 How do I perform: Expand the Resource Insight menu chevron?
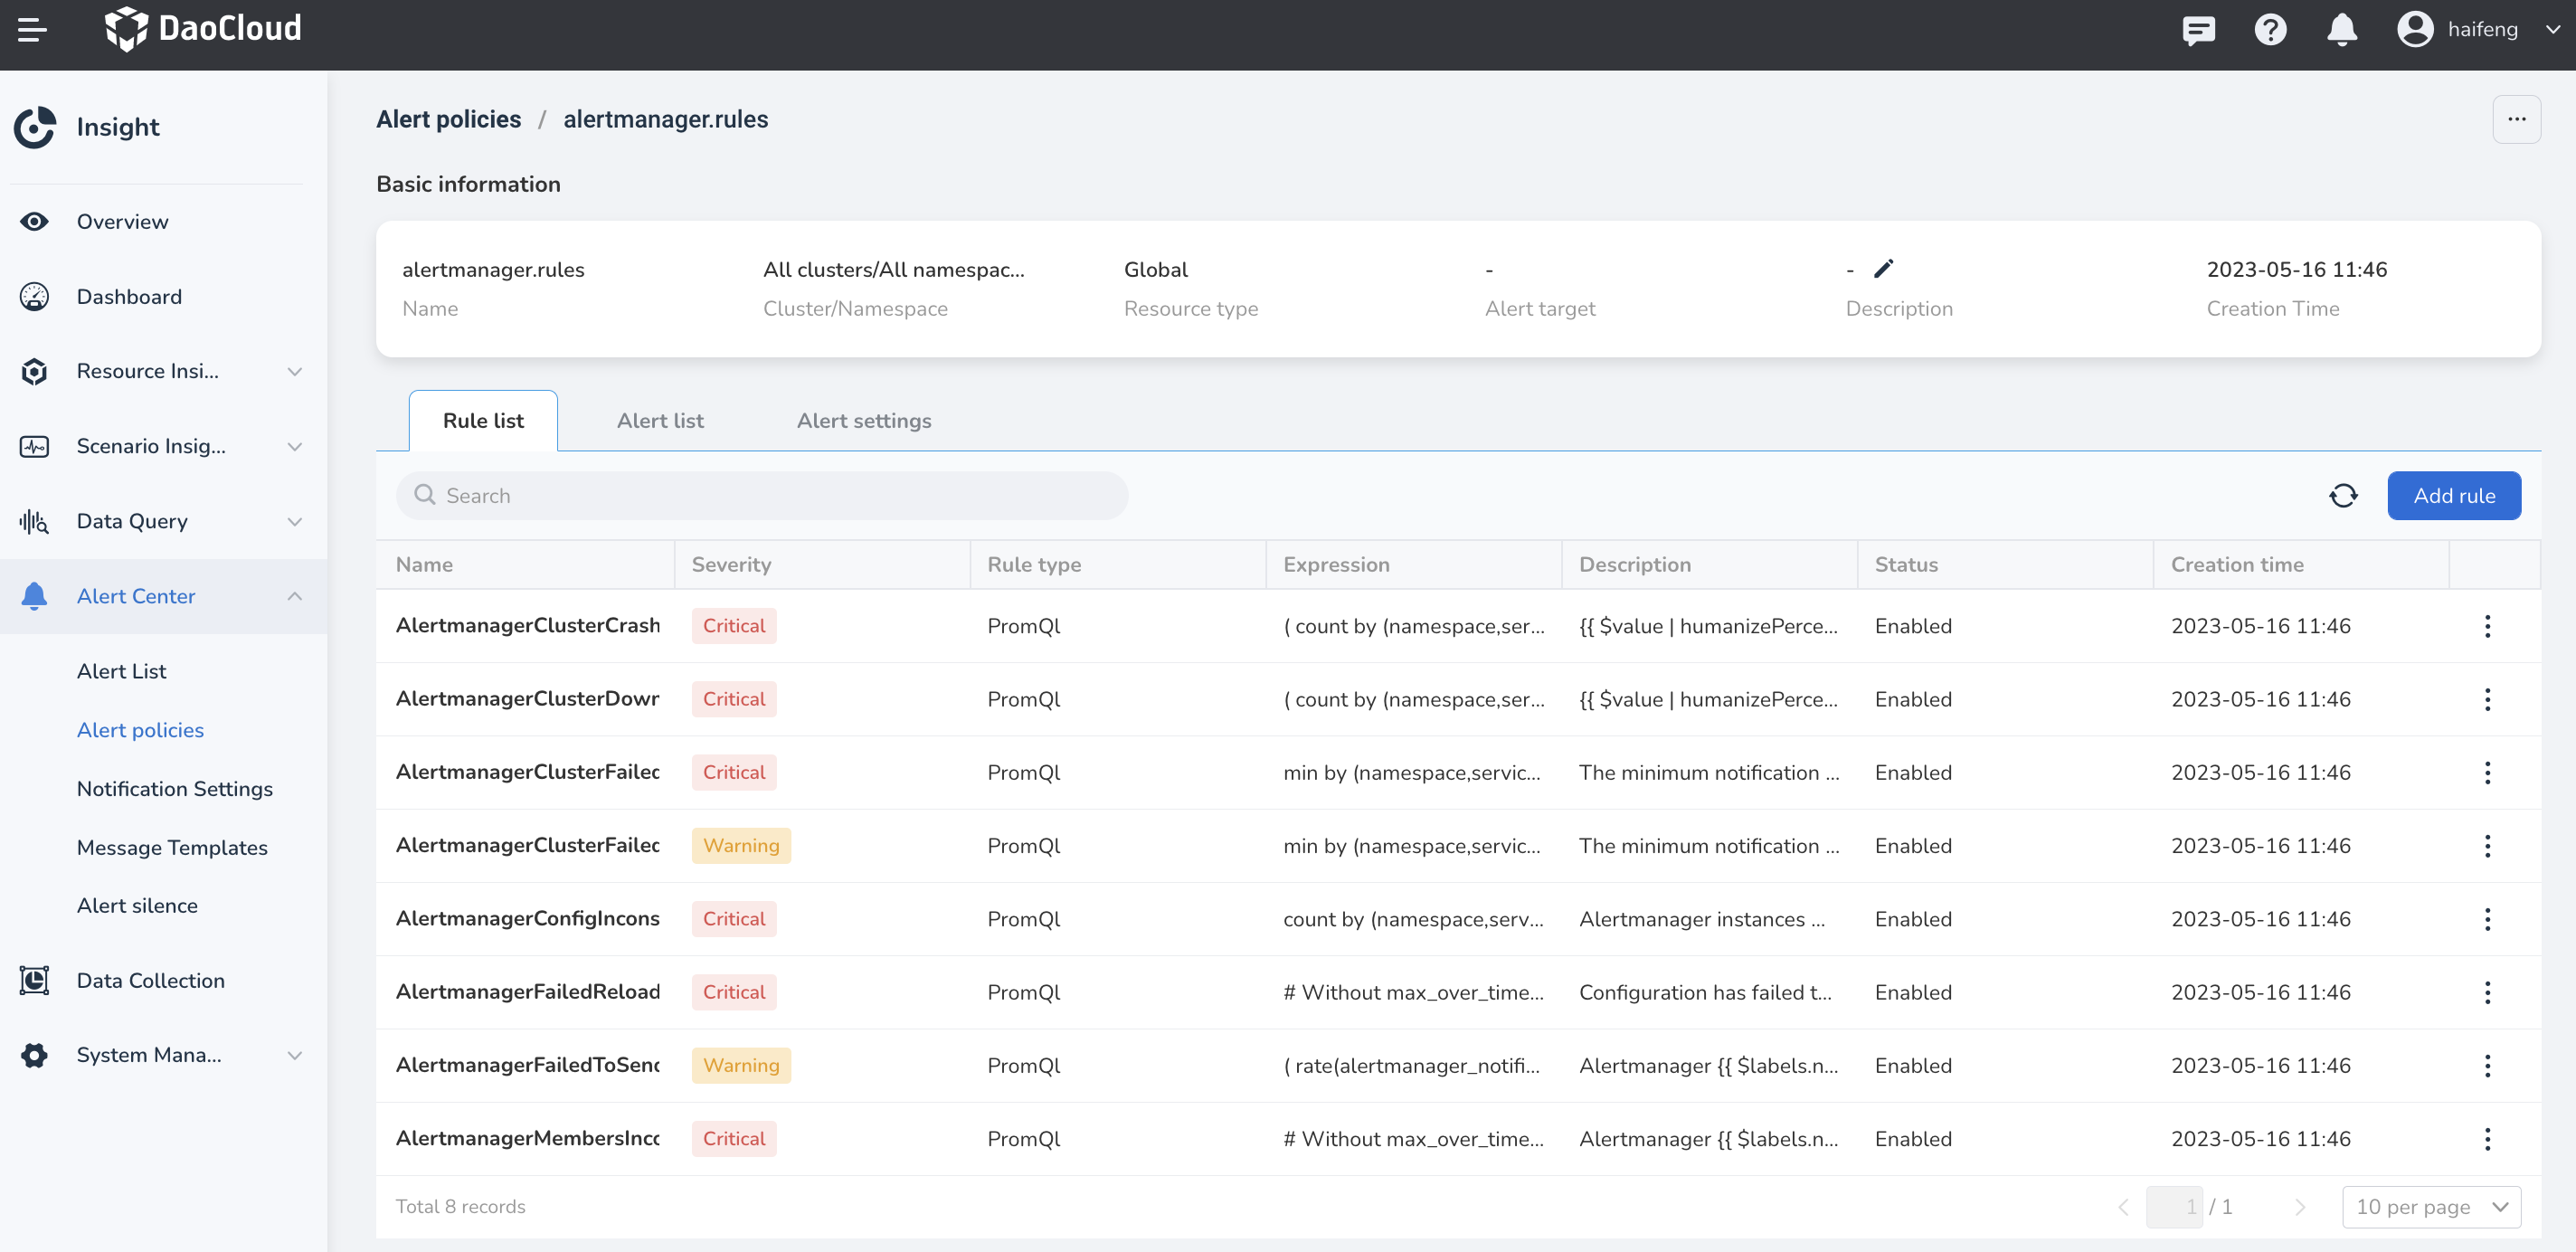point(295,371)
